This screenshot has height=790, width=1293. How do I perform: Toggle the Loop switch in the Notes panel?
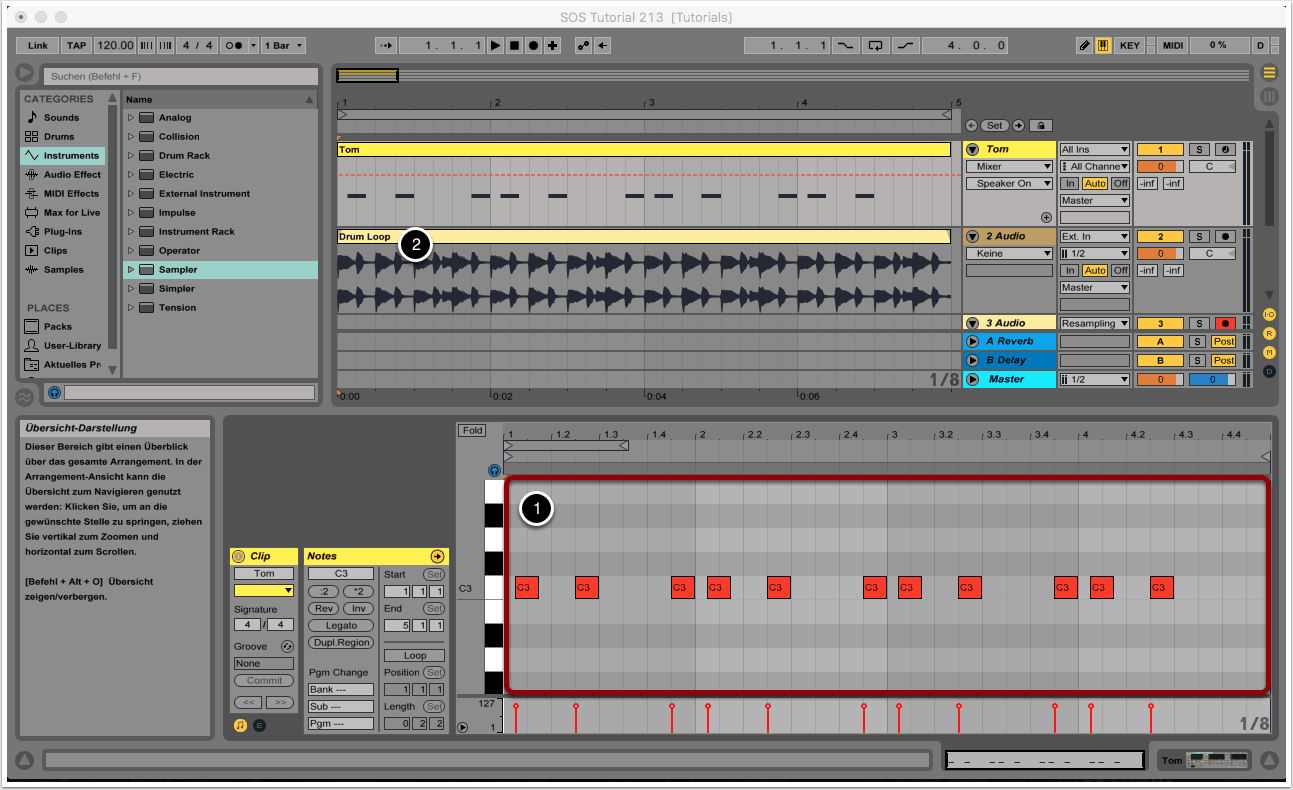point(415,656)
